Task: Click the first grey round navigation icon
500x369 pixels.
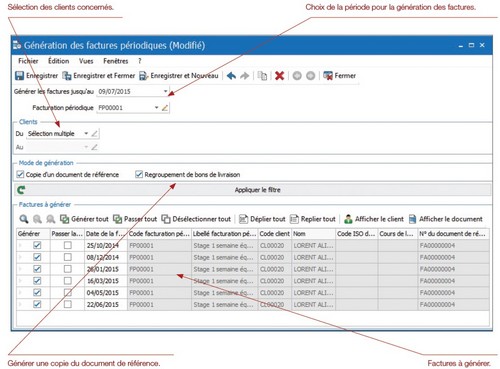Action: (297, 76)
